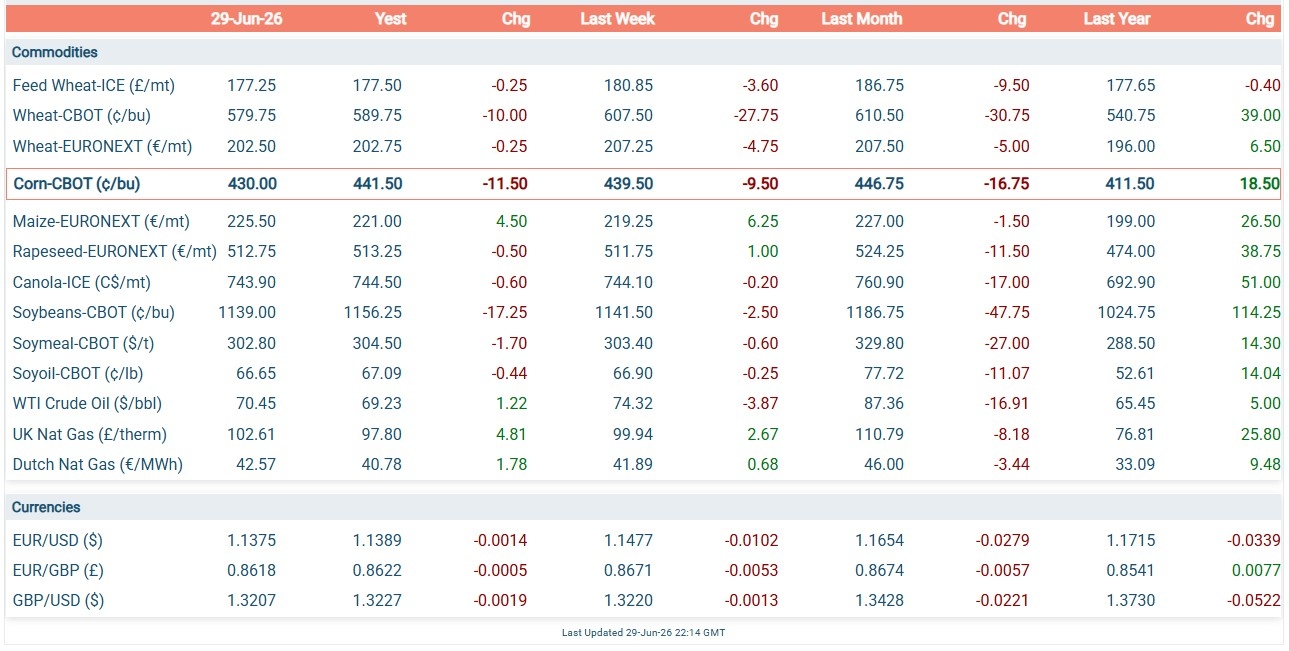The height and width of the screenshot is (651, 1289).
Task: Click the EUR/USD currency row
Action: pos(644,541)
